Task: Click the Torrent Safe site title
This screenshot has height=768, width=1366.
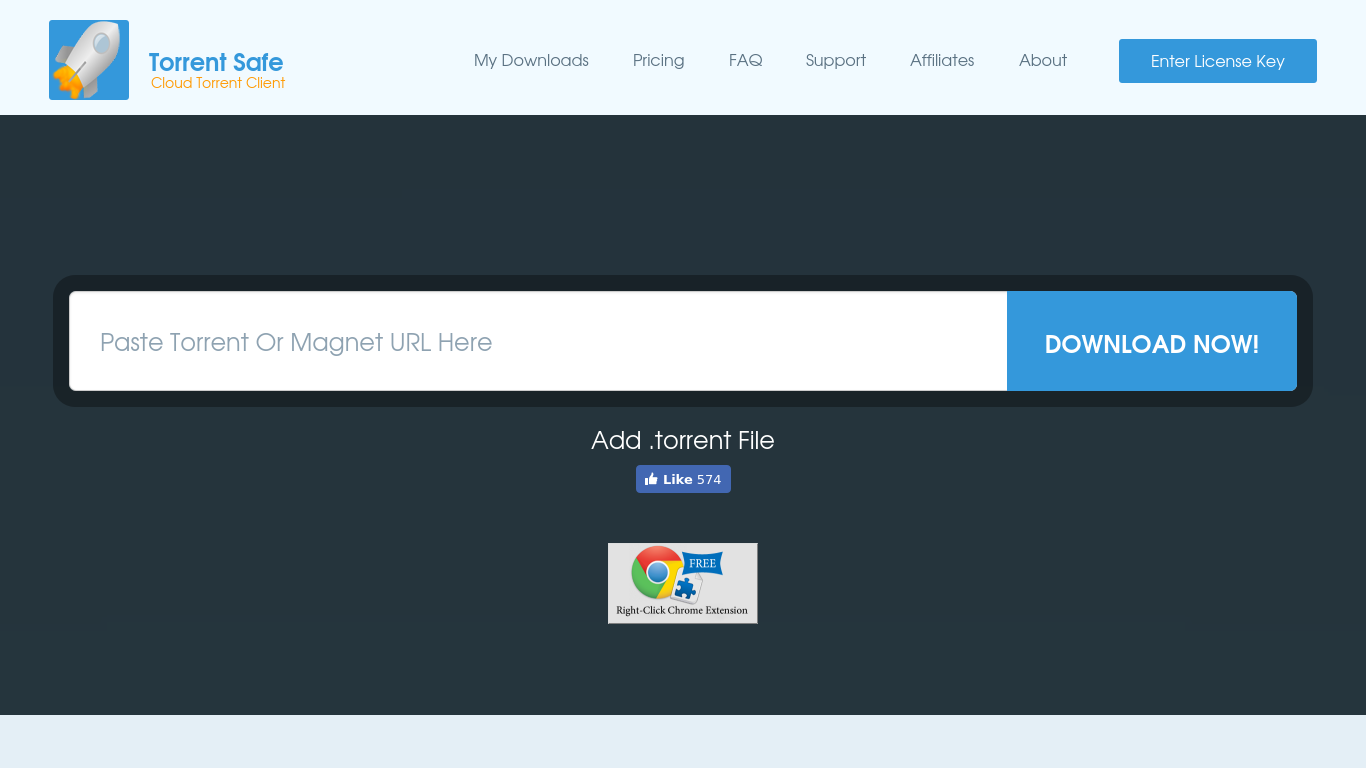Action: tap(216, 62)
